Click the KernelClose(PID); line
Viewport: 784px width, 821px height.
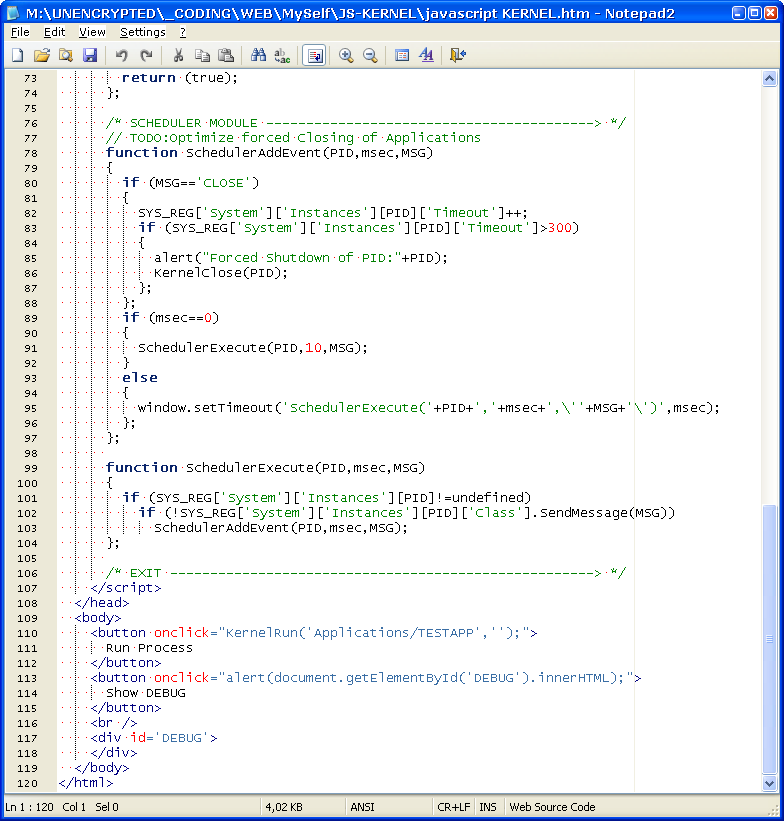(220, 273)
